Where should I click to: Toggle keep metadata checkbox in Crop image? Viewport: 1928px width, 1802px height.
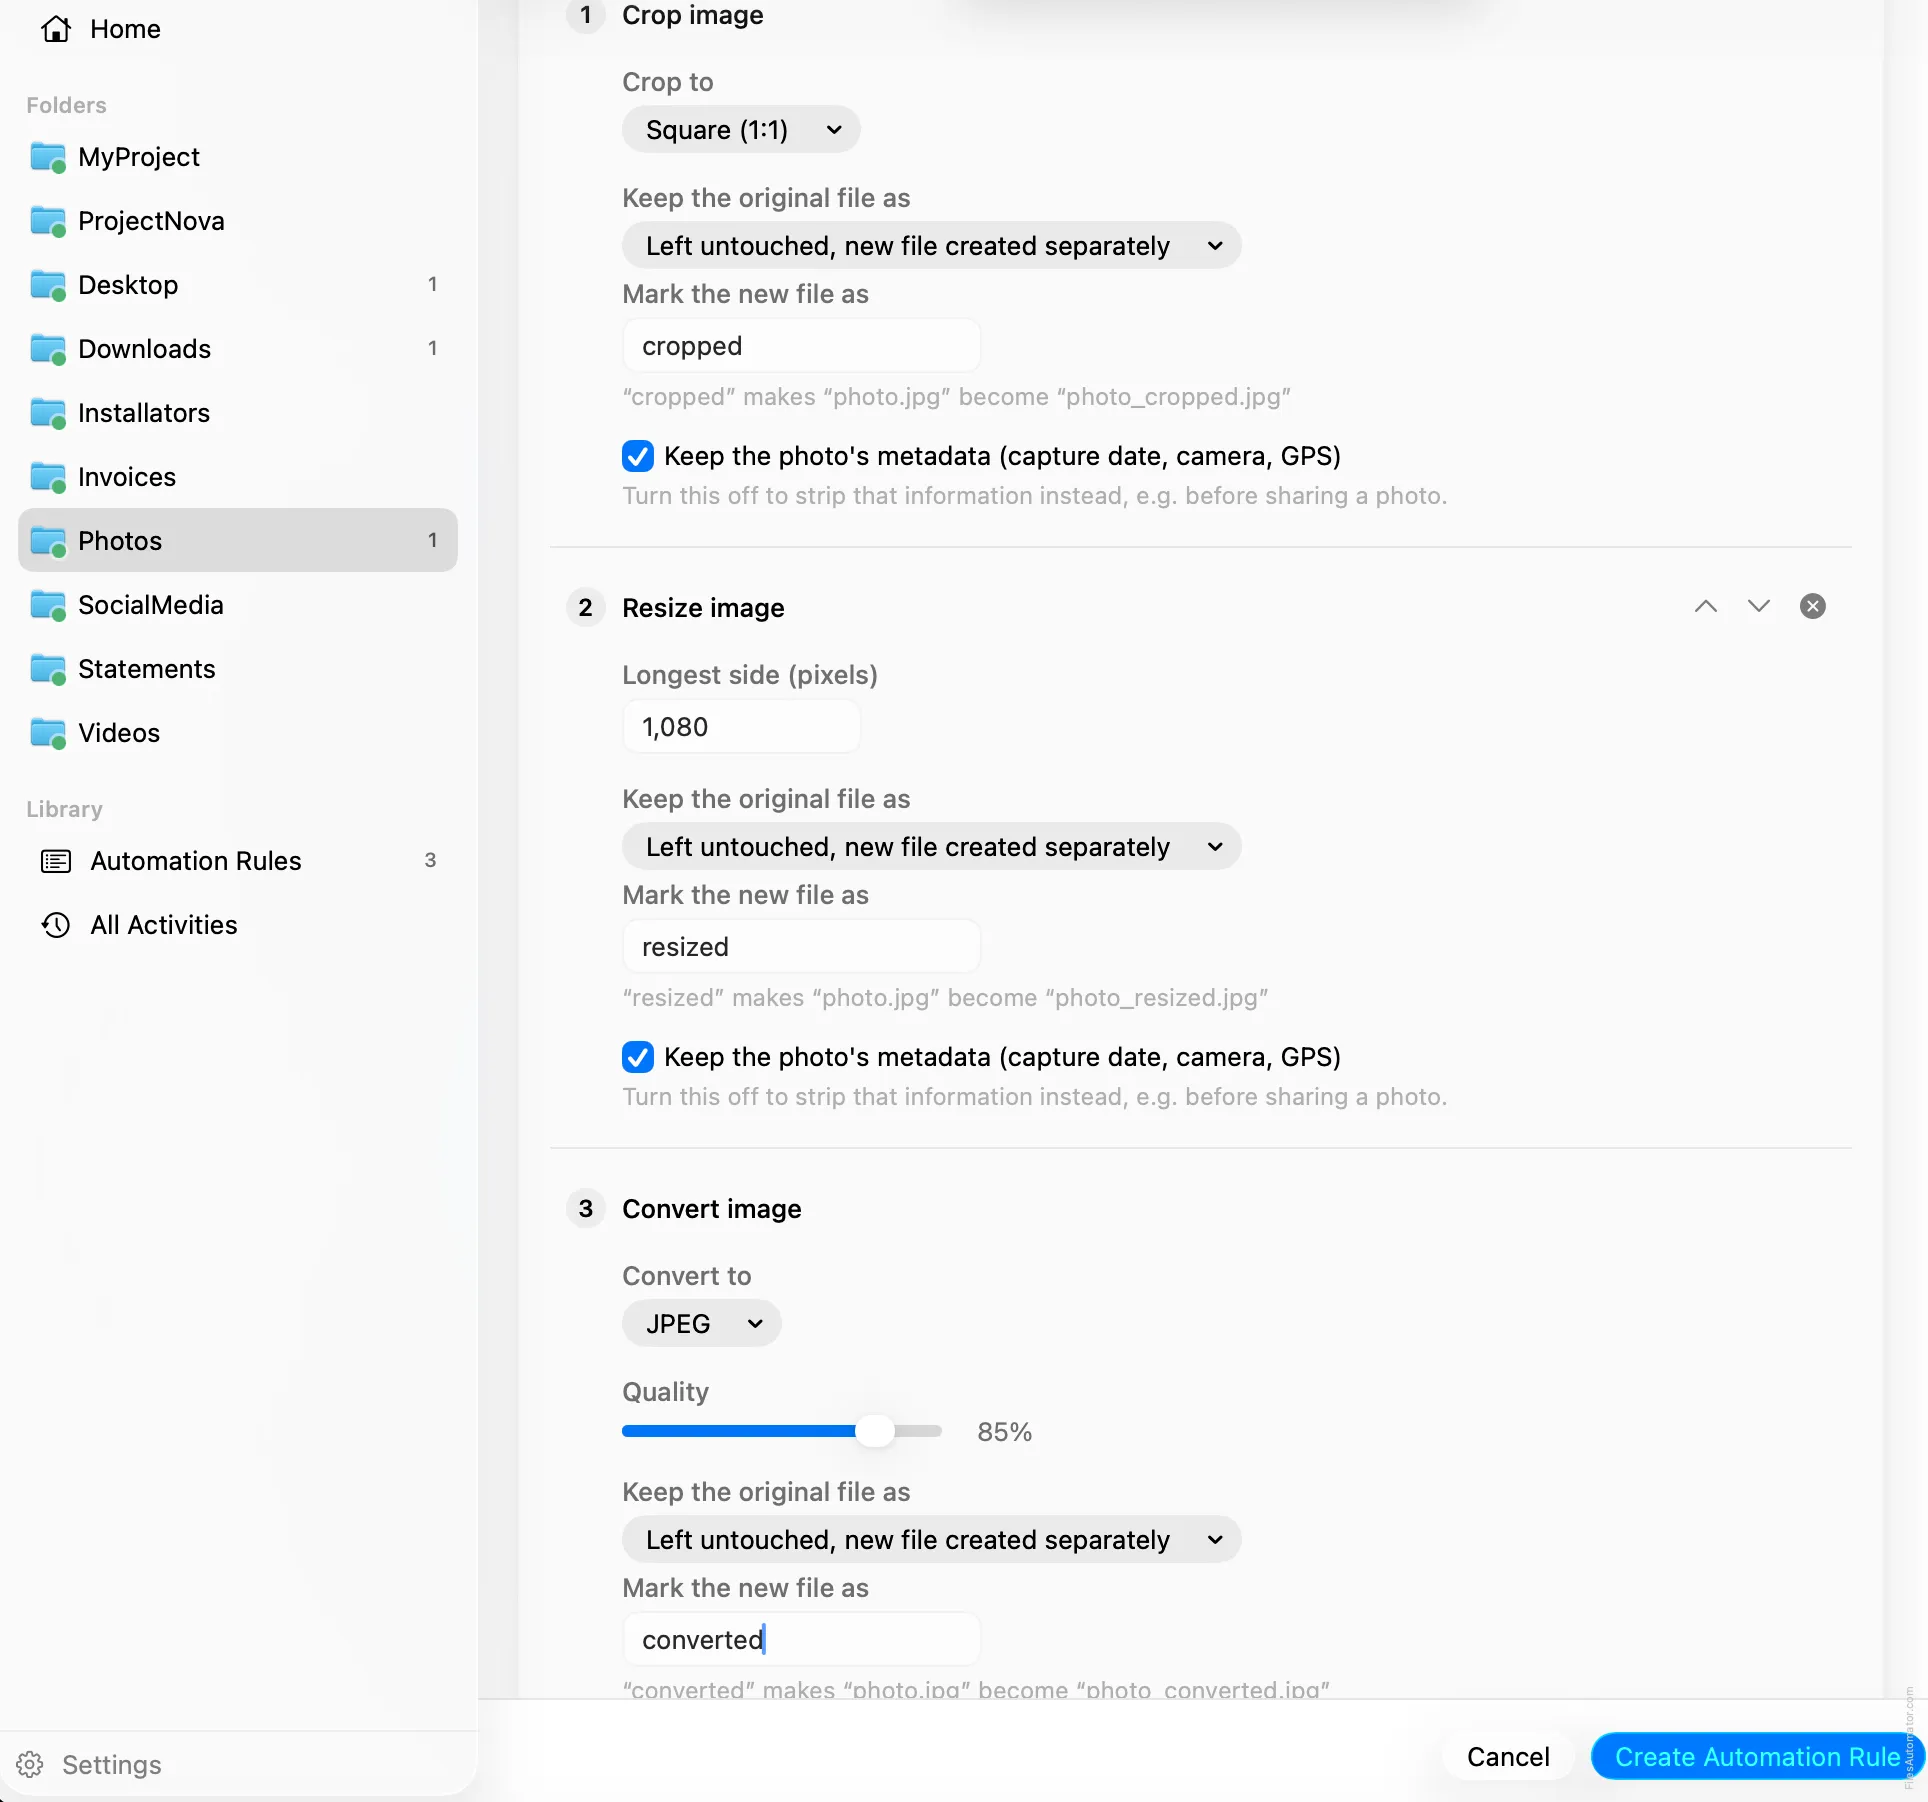pyautogui.click(x=638, y=456)
